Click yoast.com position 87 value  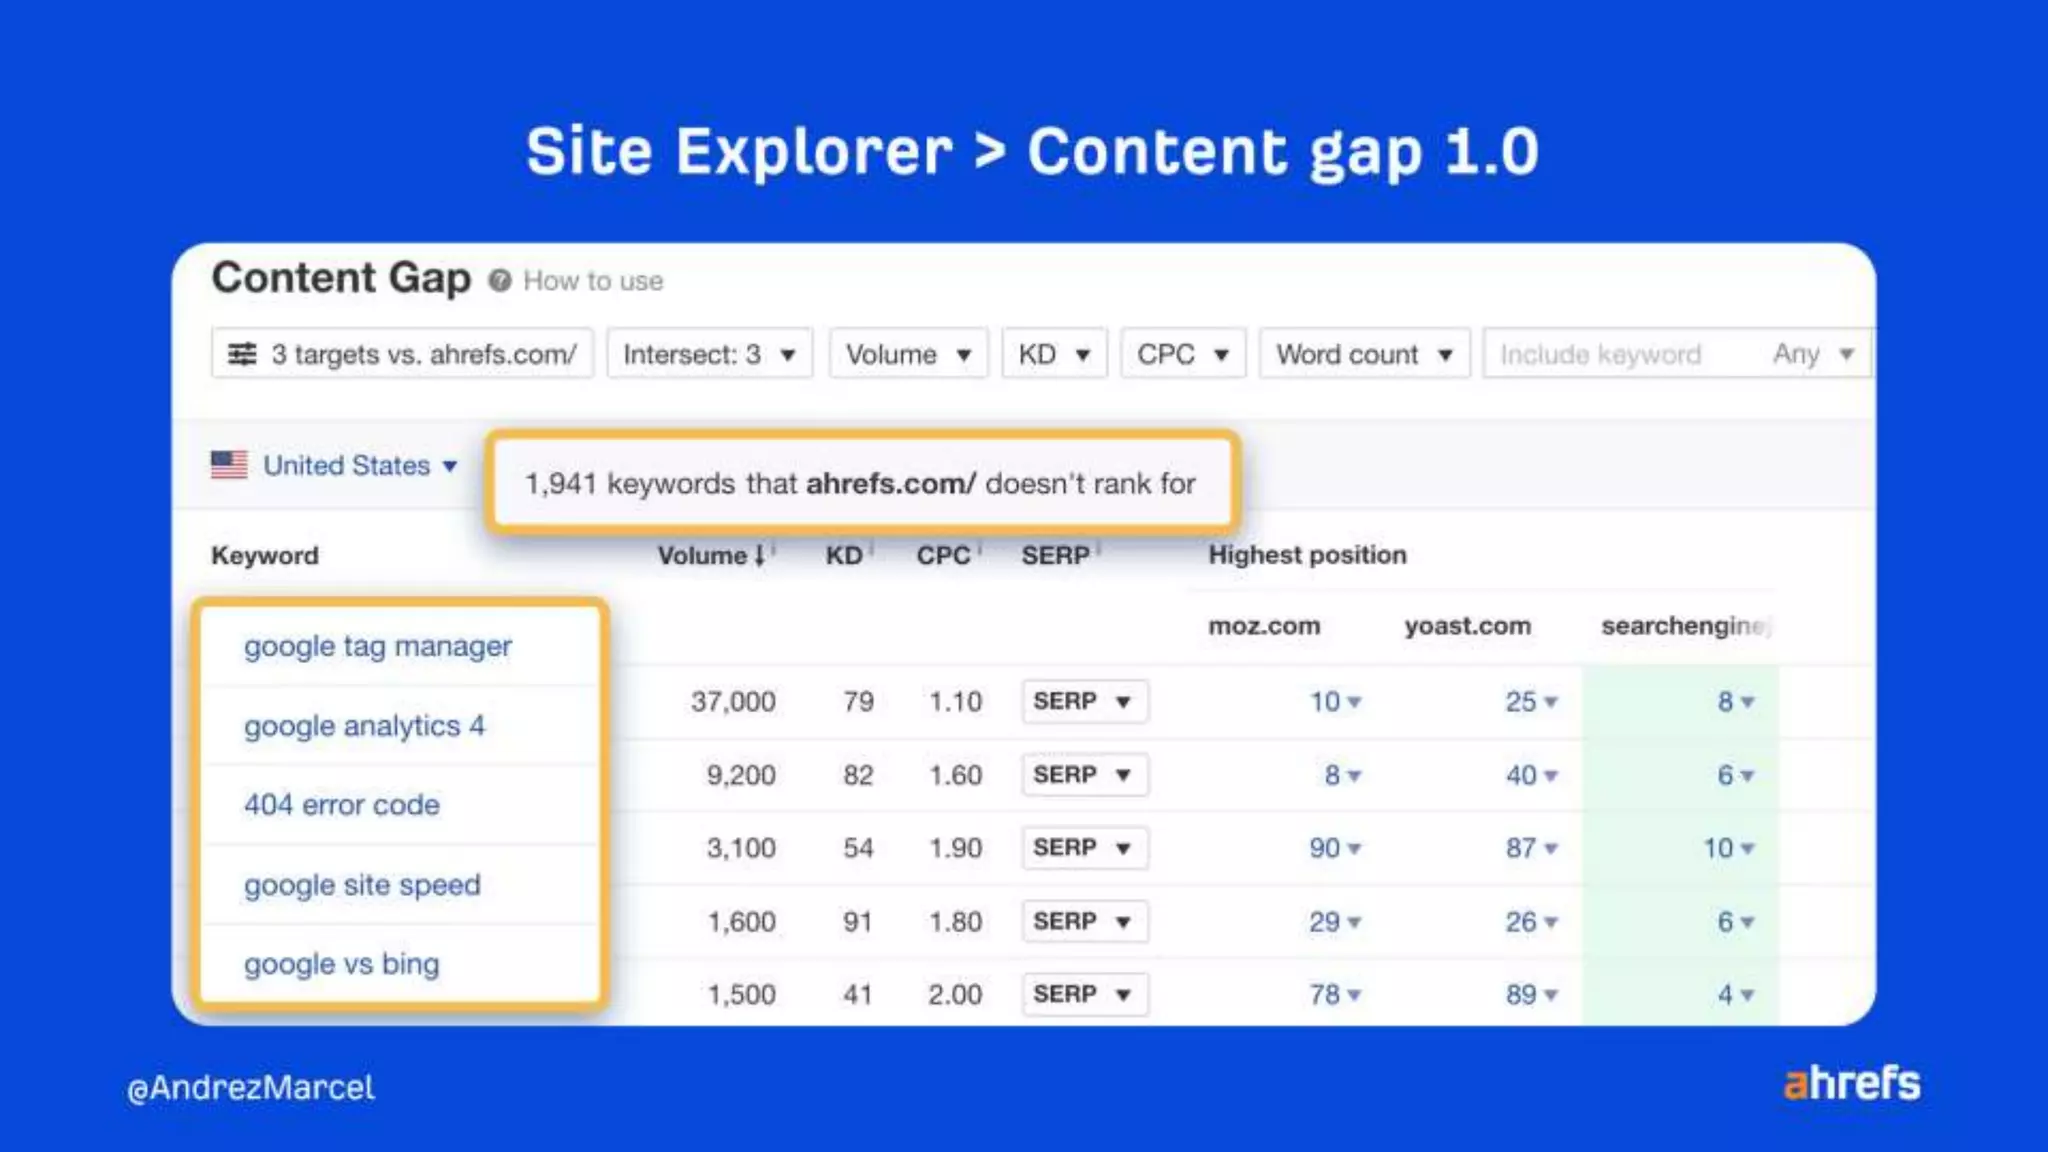pyautogui.click(x=1531, y=848)
